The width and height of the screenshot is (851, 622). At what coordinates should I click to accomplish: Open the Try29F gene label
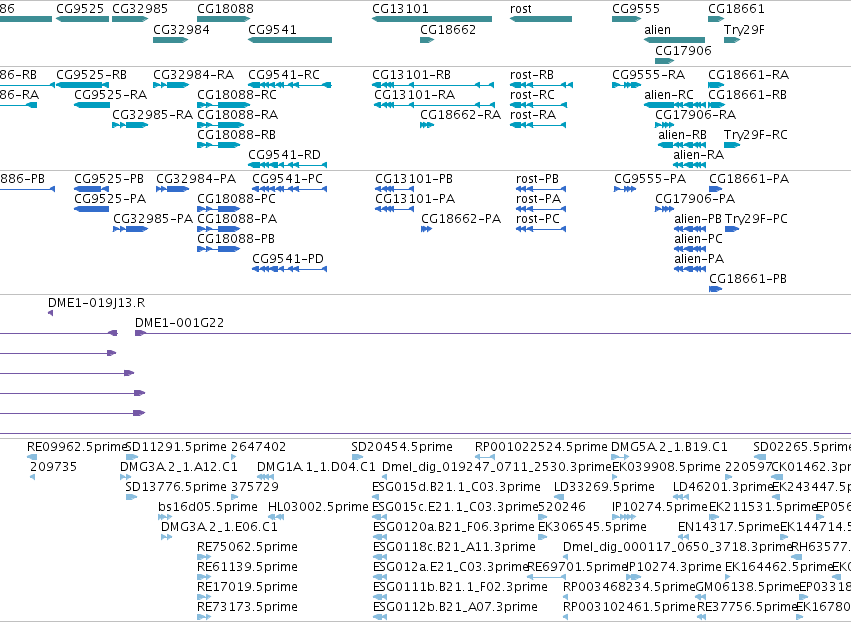tap(744, 30)
